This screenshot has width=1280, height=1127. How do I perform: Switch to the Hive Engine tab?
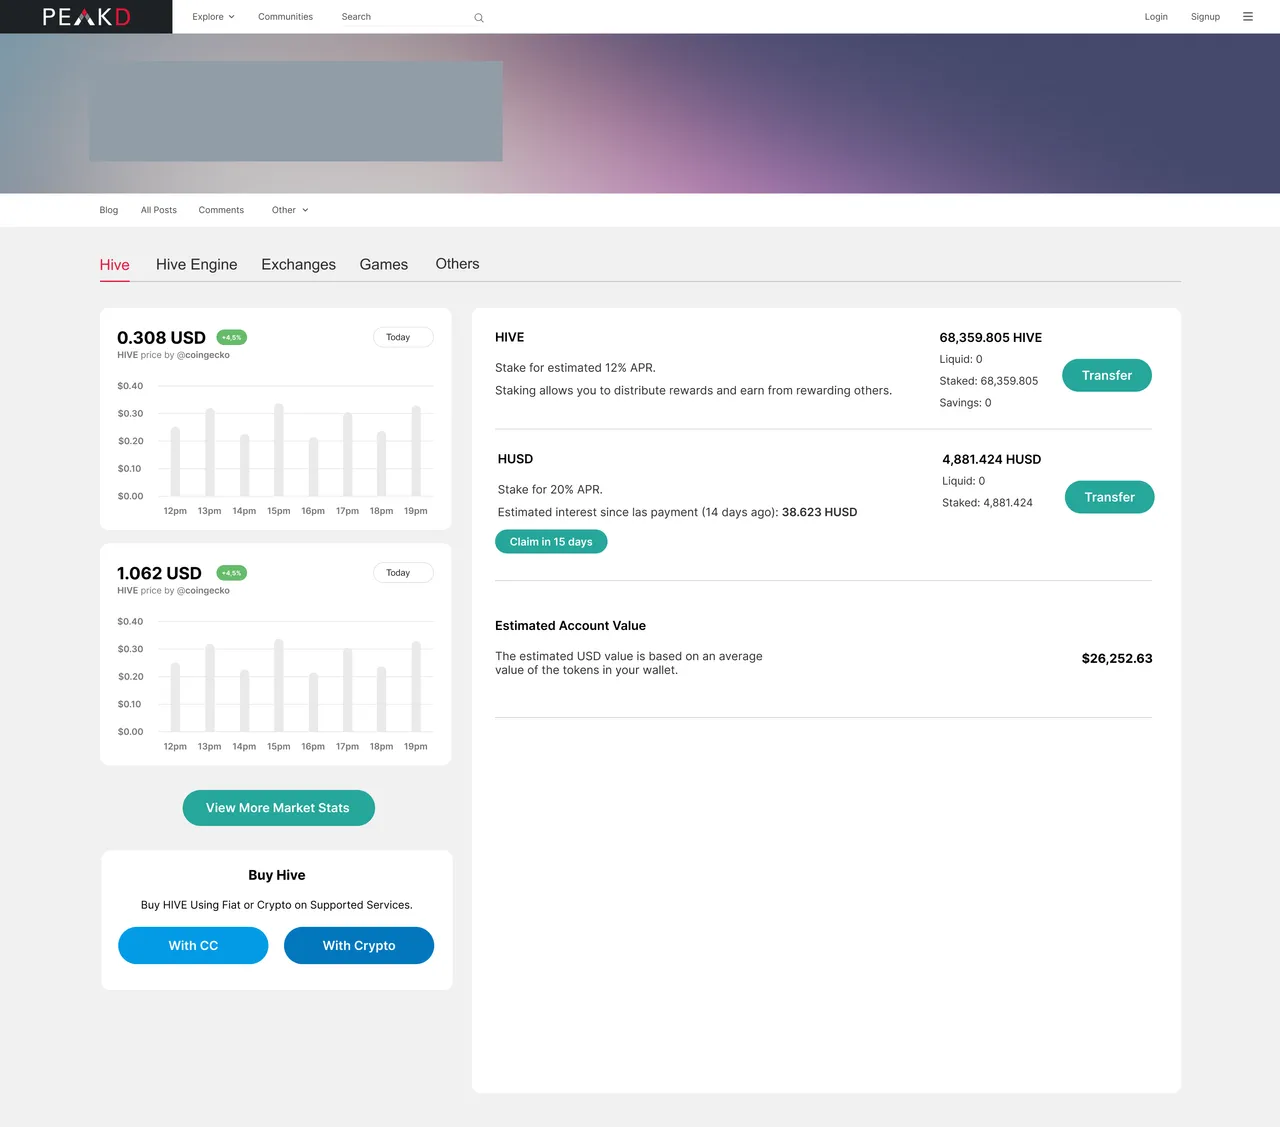[x=197, y=265]
